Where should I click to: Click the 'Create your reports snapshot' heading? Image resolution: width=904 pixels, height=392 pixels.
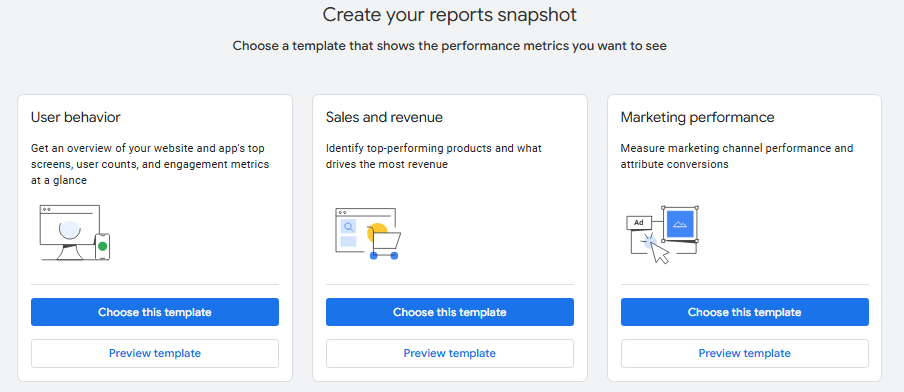450,14
